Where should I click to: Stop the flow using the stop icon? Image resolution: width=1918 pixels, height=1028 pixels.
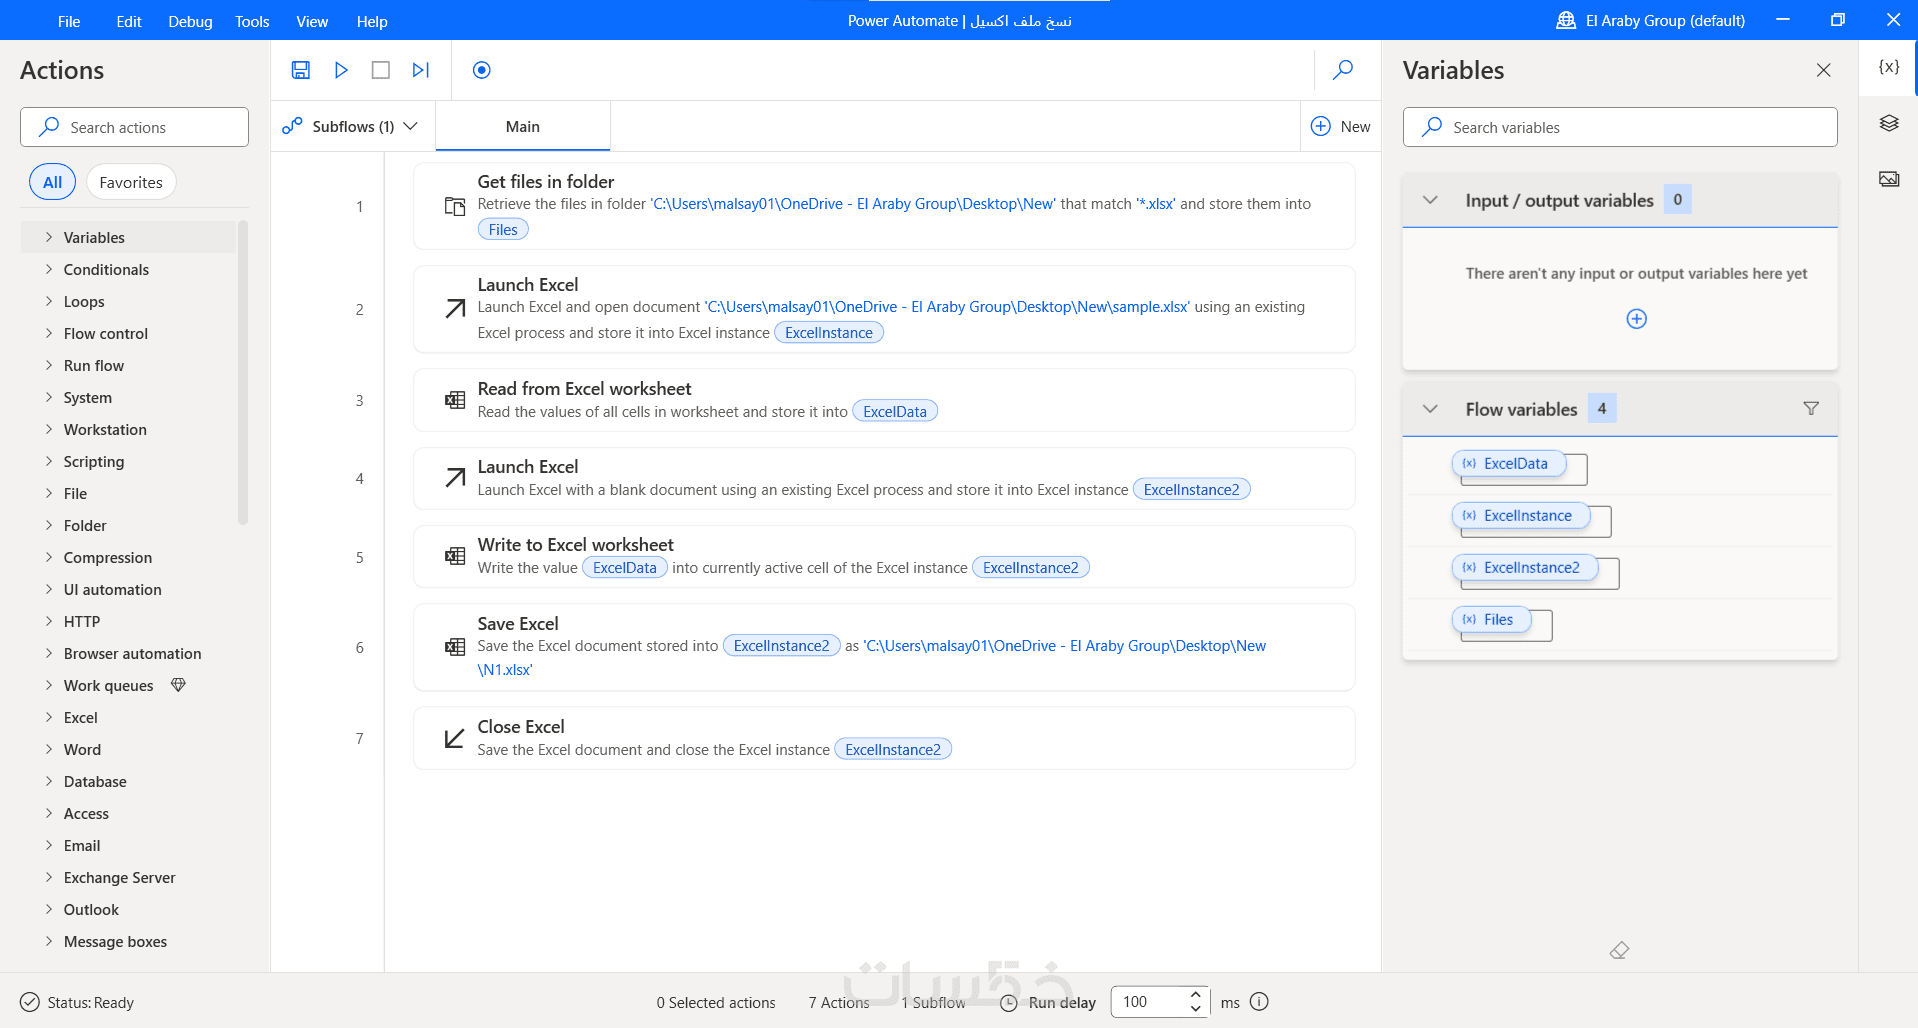click(x=381, y=70)
